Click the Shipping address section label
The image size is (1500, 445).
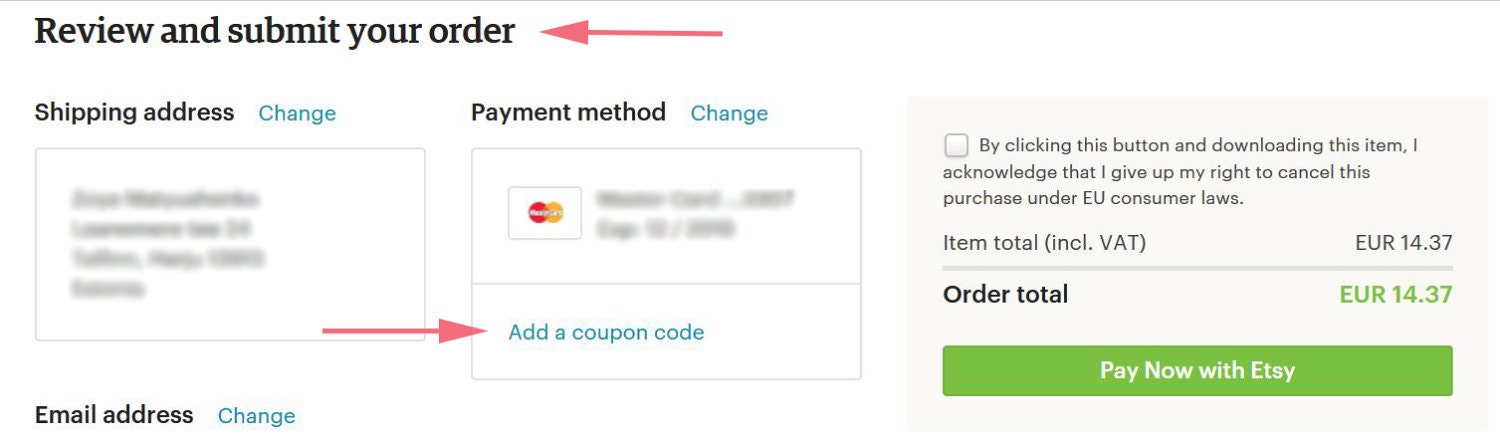134,112
